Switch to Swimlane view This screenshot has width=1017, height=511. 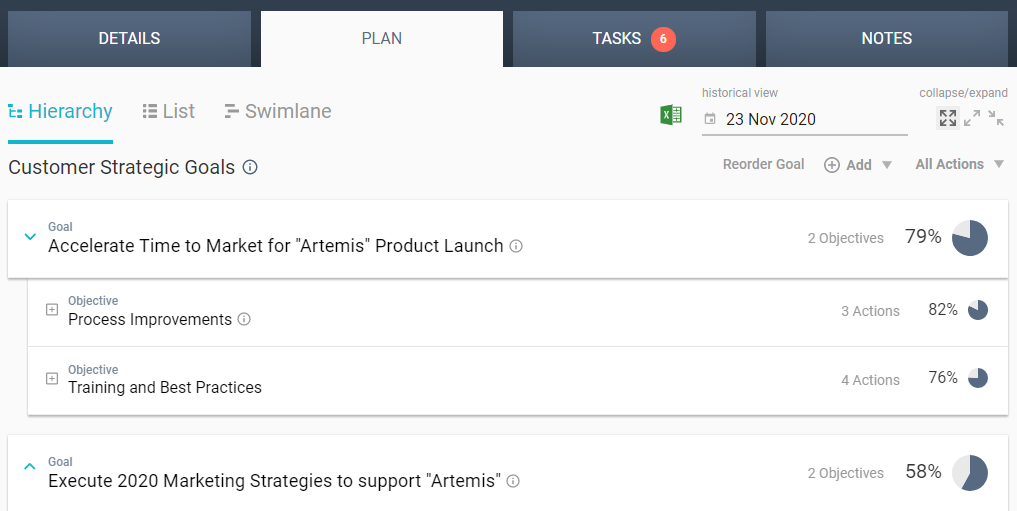click(278, 111)
